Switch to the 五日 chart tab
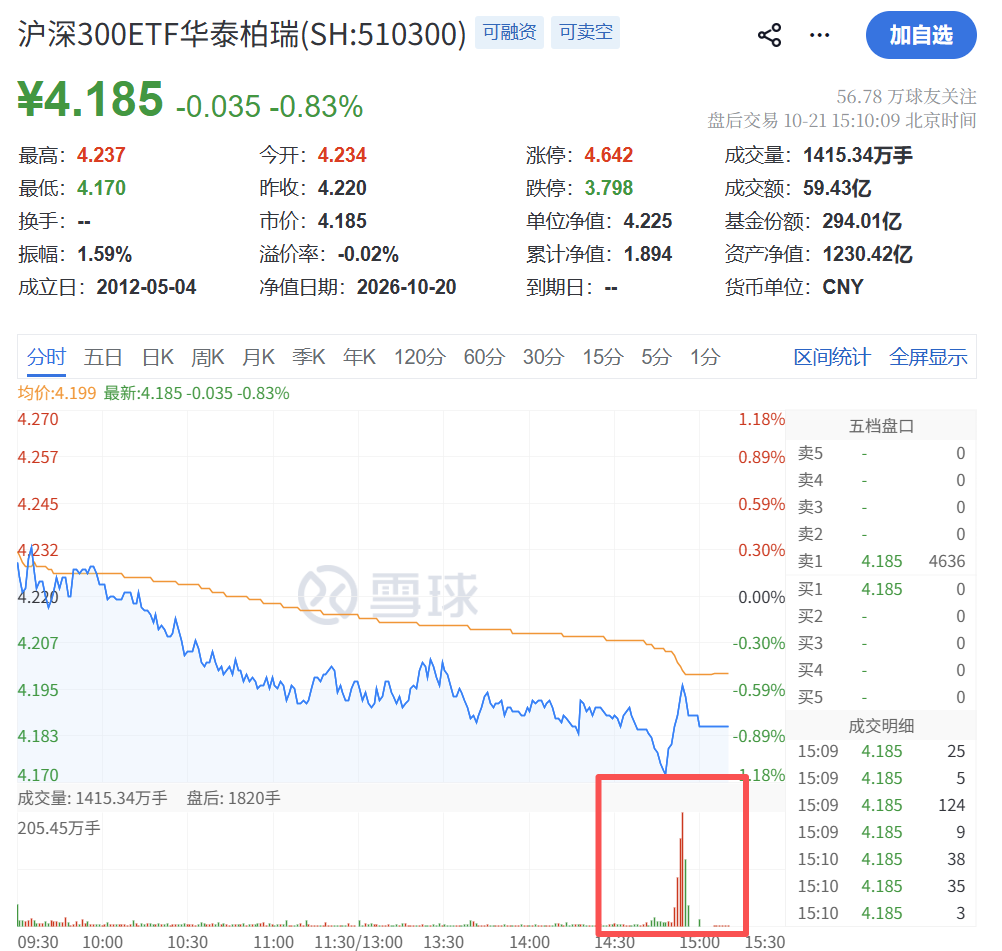Image resolution: width=1002 pixels, height=951 pixels. click(x=103, y=357)
